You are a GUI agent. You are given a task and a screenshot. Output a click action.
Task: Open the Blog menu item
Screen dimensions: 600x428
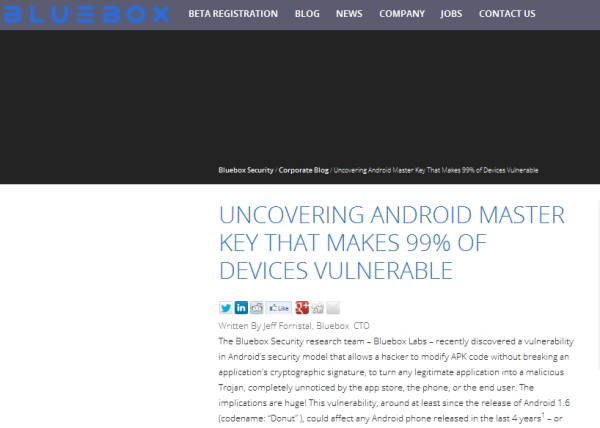pos(307,14)
